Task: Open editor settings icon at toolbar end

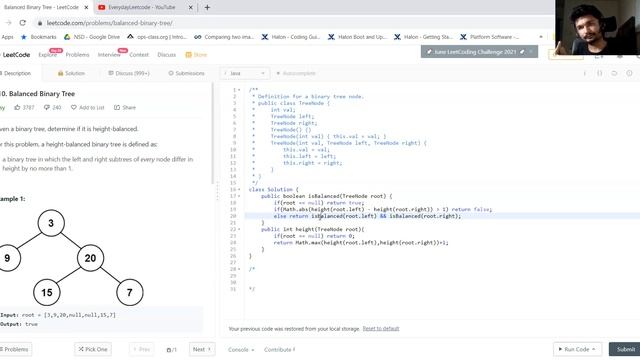Action: click(629, 73)
